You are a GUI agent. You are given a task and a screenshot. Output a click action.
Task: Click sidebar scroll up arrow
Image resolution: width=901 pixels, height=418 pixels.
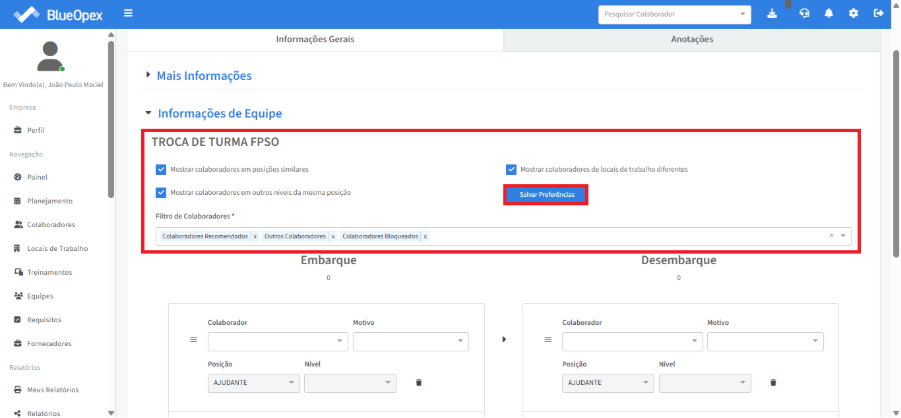coord(111,34)
